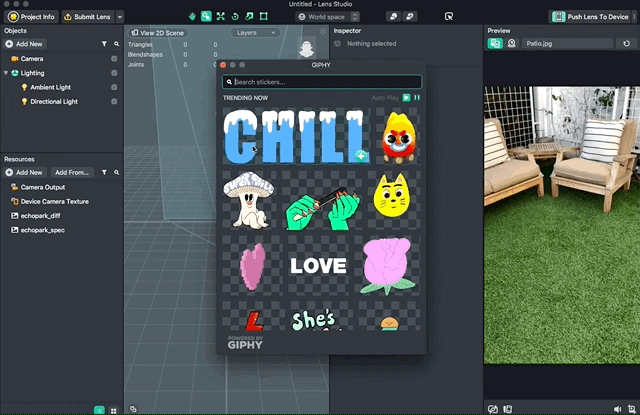
Task: Switch to front camera preview icon
Action: [x=511, y=43]
